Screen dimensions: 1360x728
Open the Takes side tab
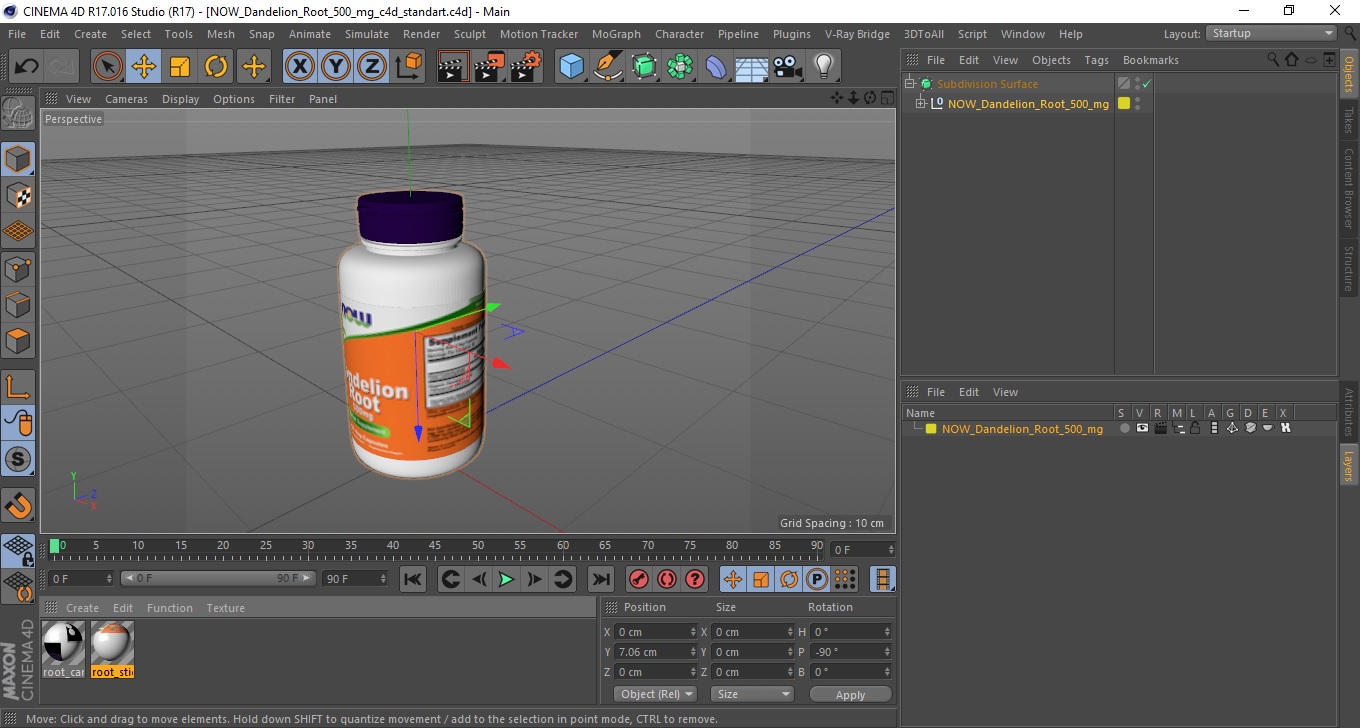pos(1349,119)
